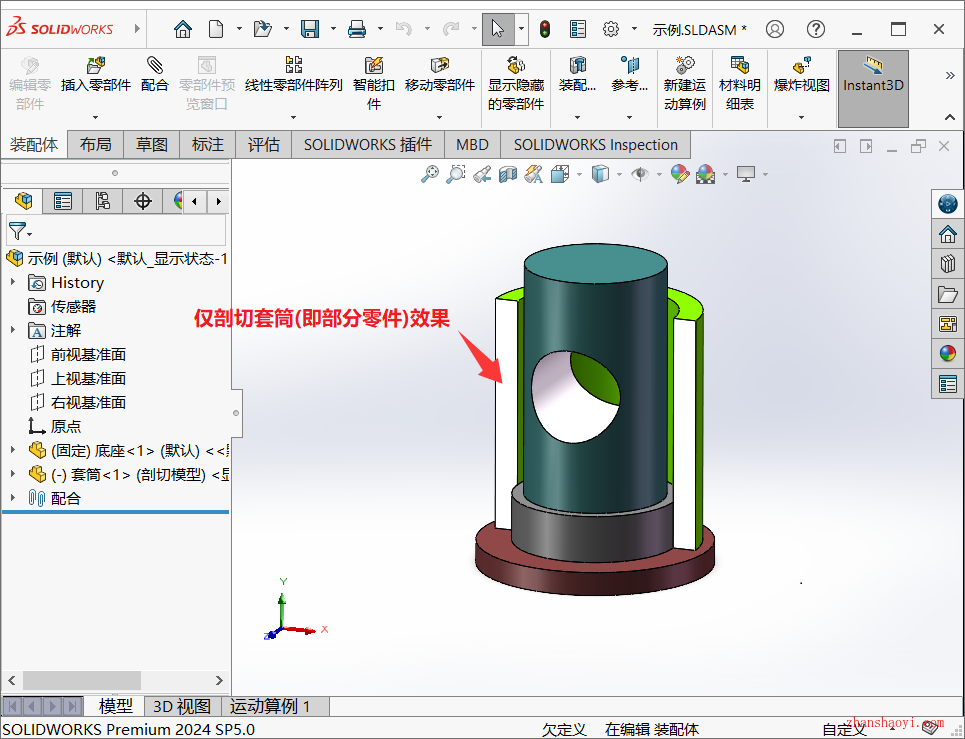Switch to SOLIDWORKS 插件 tab
The image size is (965, 739).
pyautogui.click(x=368, y=145)
